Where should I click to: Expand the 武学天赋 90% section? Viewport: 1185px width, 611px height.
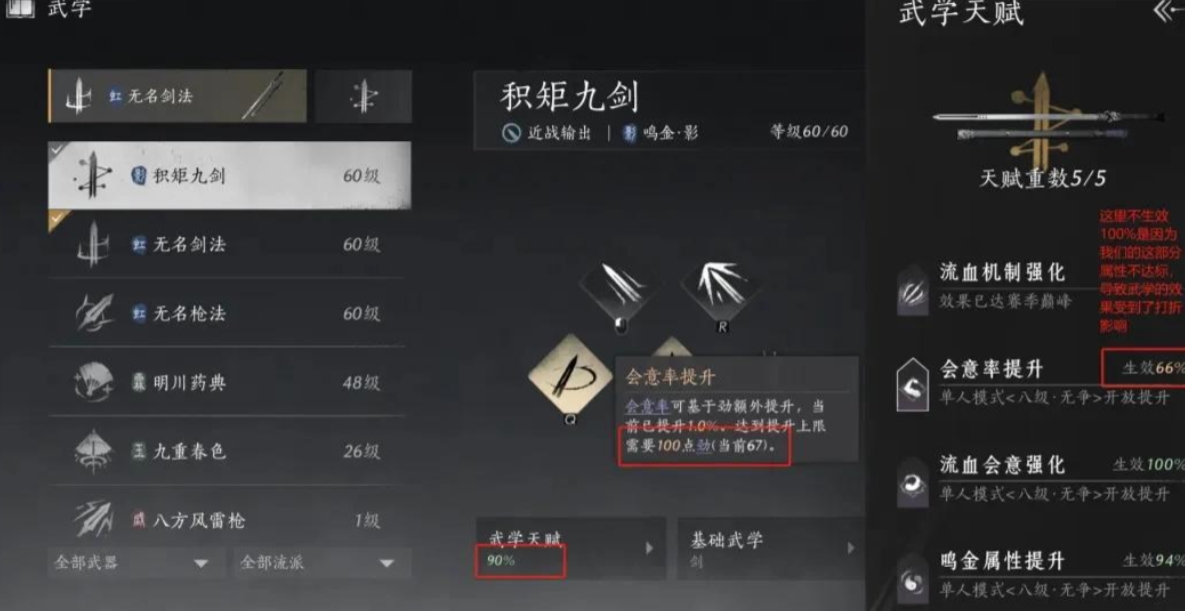click(x=571, y=548)
